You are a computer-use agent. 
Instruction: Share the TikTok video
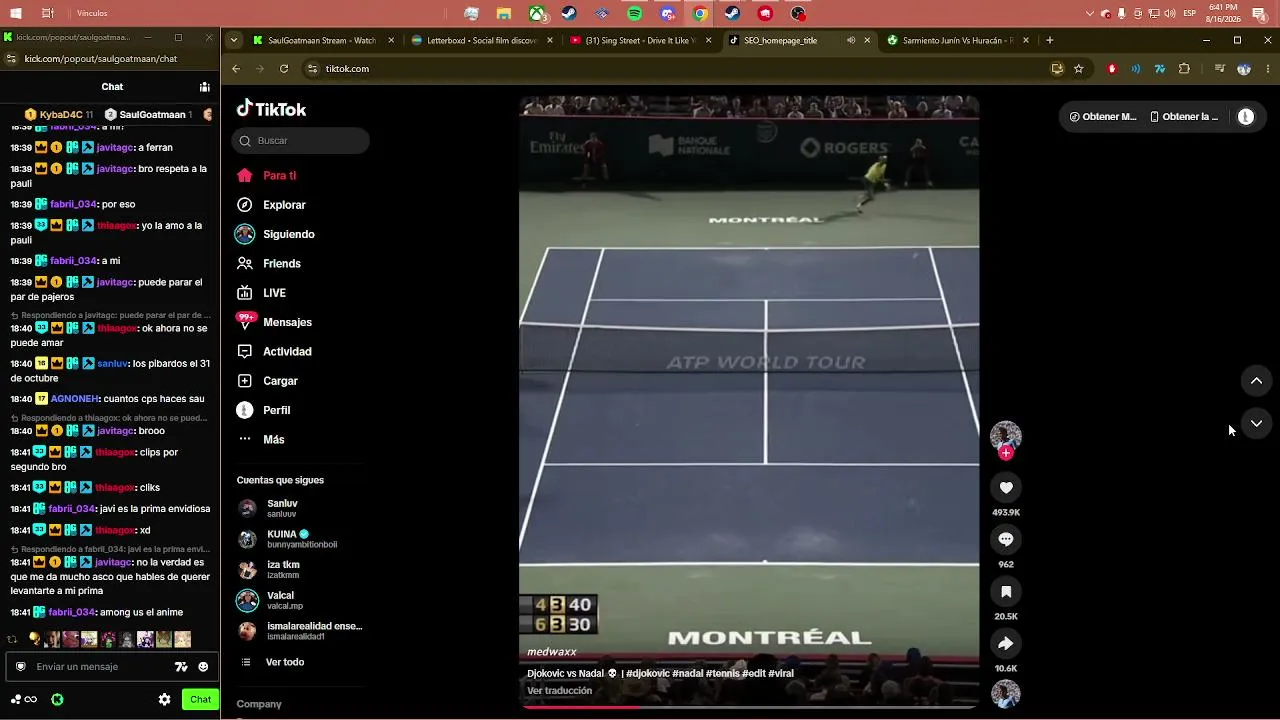(x=1006, y=644)
